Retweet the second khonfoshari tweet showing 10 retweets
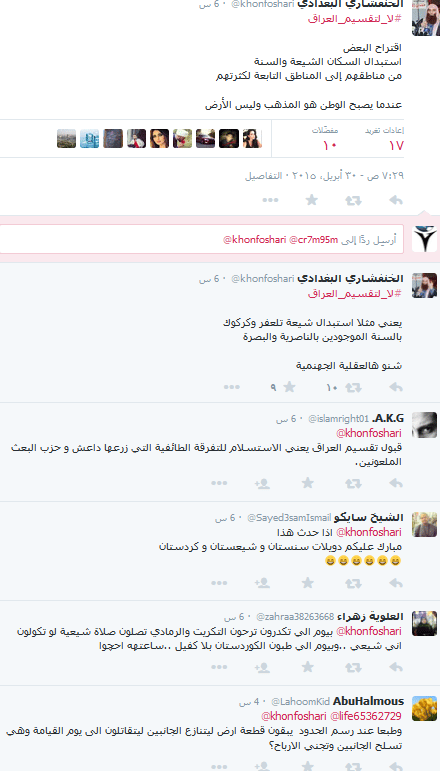440x771 pixels. click(x=353, y=387)
